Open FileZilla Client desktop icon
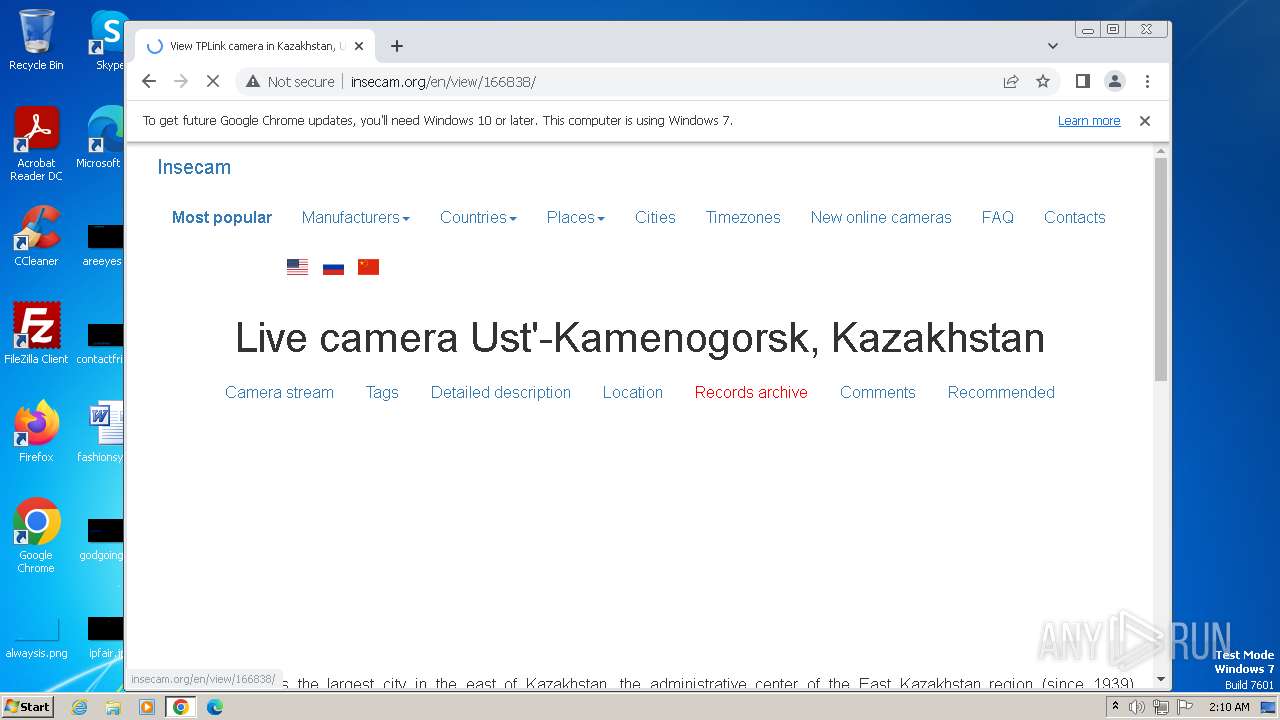 click(x=36, y=333)
